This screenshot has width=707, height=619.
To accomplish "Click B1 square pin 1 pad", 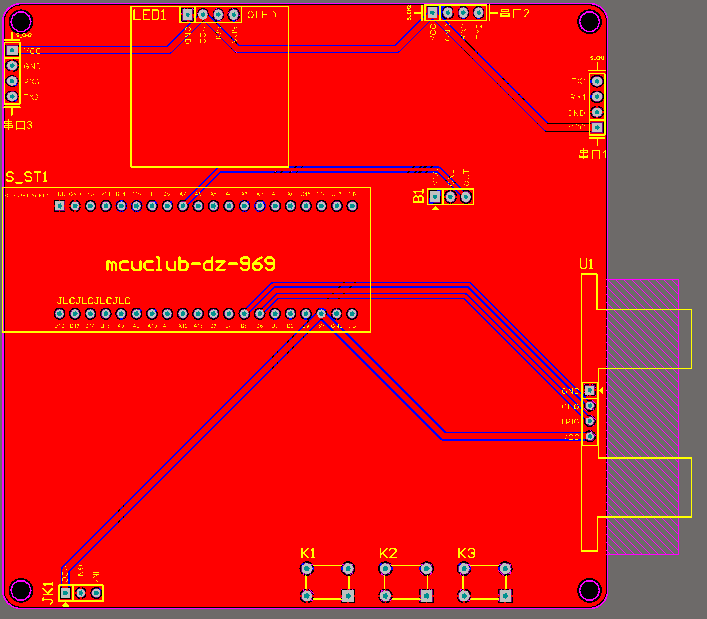I will pyautogui.click(x=435, y=197).
